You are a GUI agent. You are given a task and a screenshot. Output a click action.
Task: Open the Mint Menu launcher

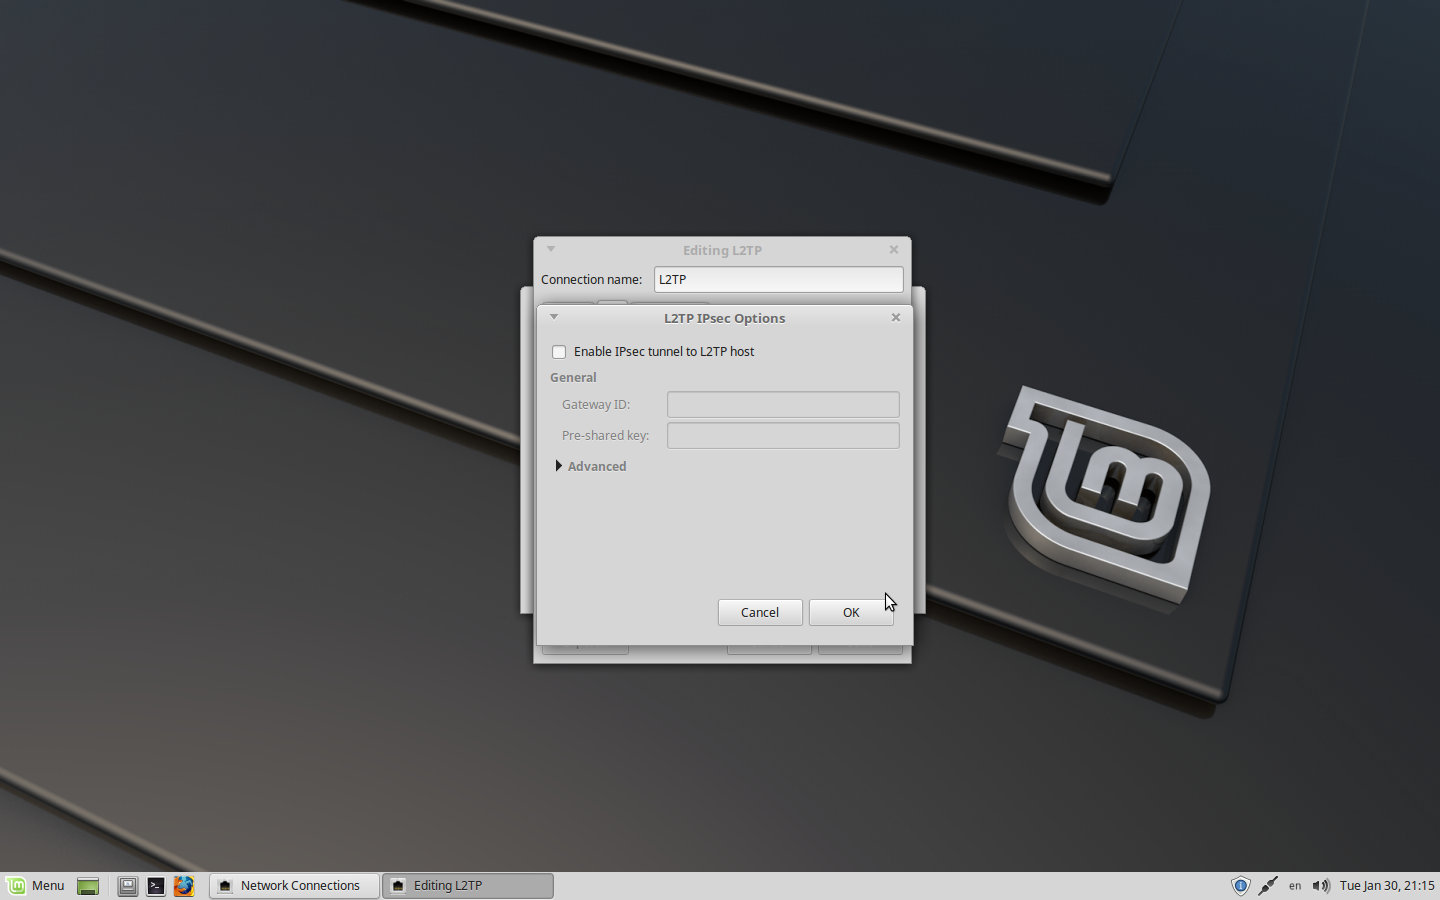point(36,886)
